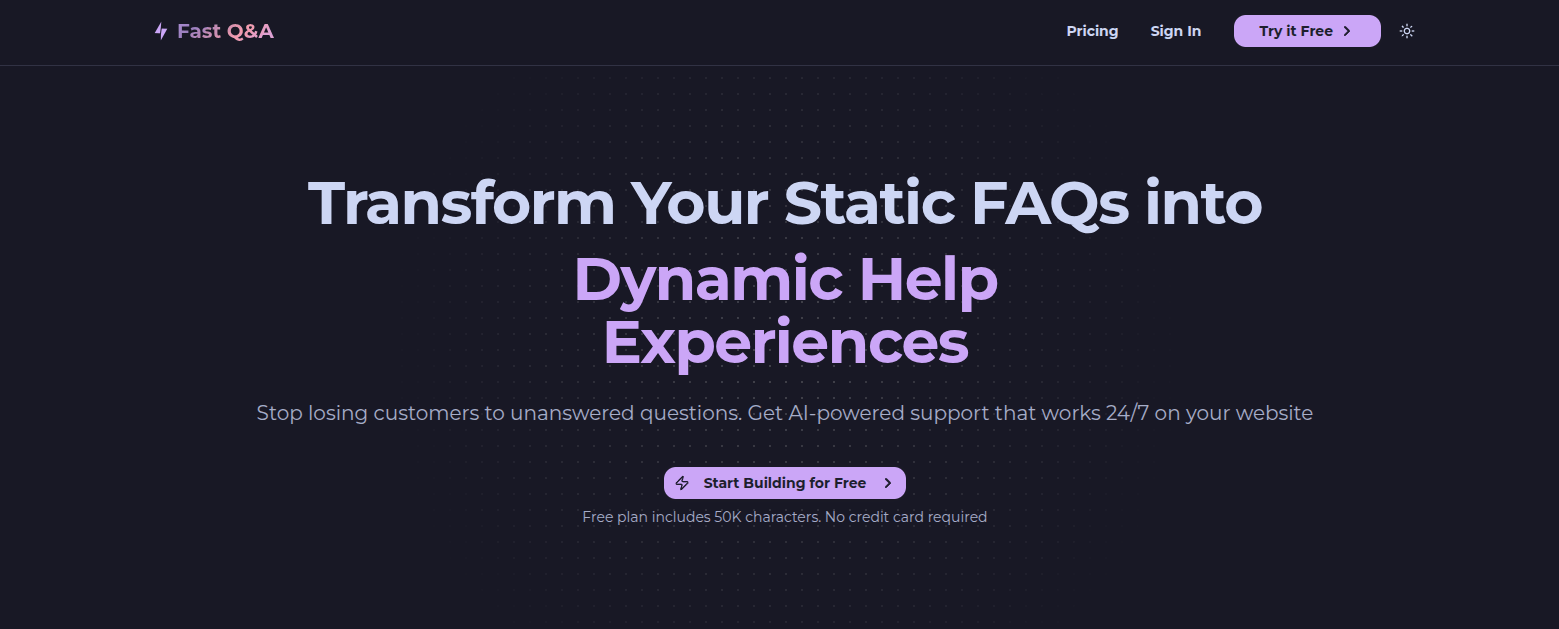Toggle light theme with the sun icon

point(1407,31)
